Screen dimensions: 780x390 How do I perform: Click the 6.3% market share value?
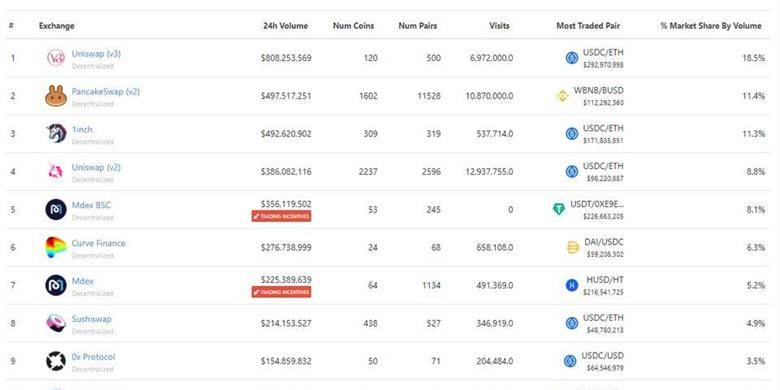pyautogui.click(x=756, y=248)
